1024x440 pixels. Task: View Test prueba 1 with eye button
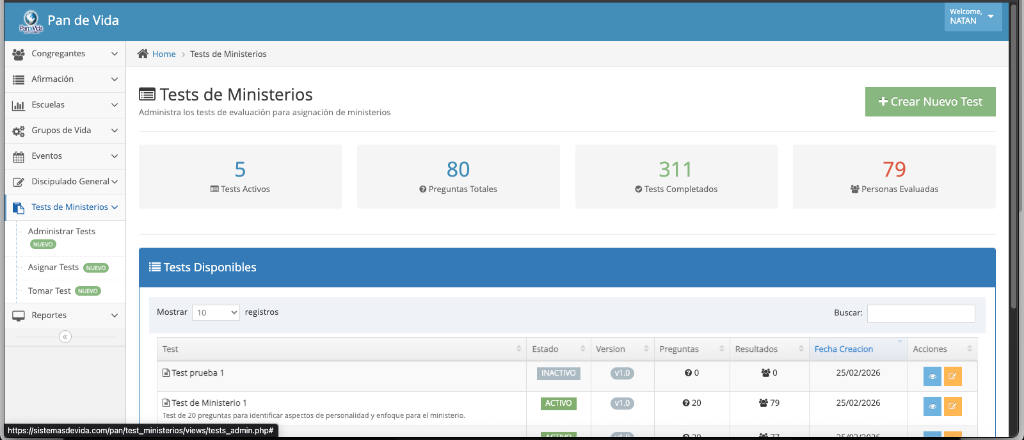(932, 376)
